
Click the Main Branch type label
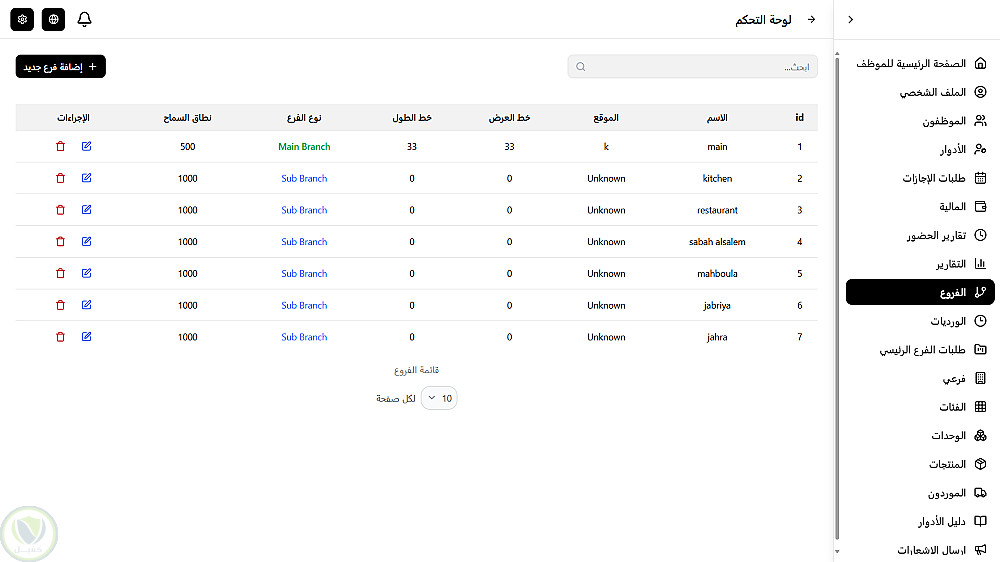[x=304, y=147]
